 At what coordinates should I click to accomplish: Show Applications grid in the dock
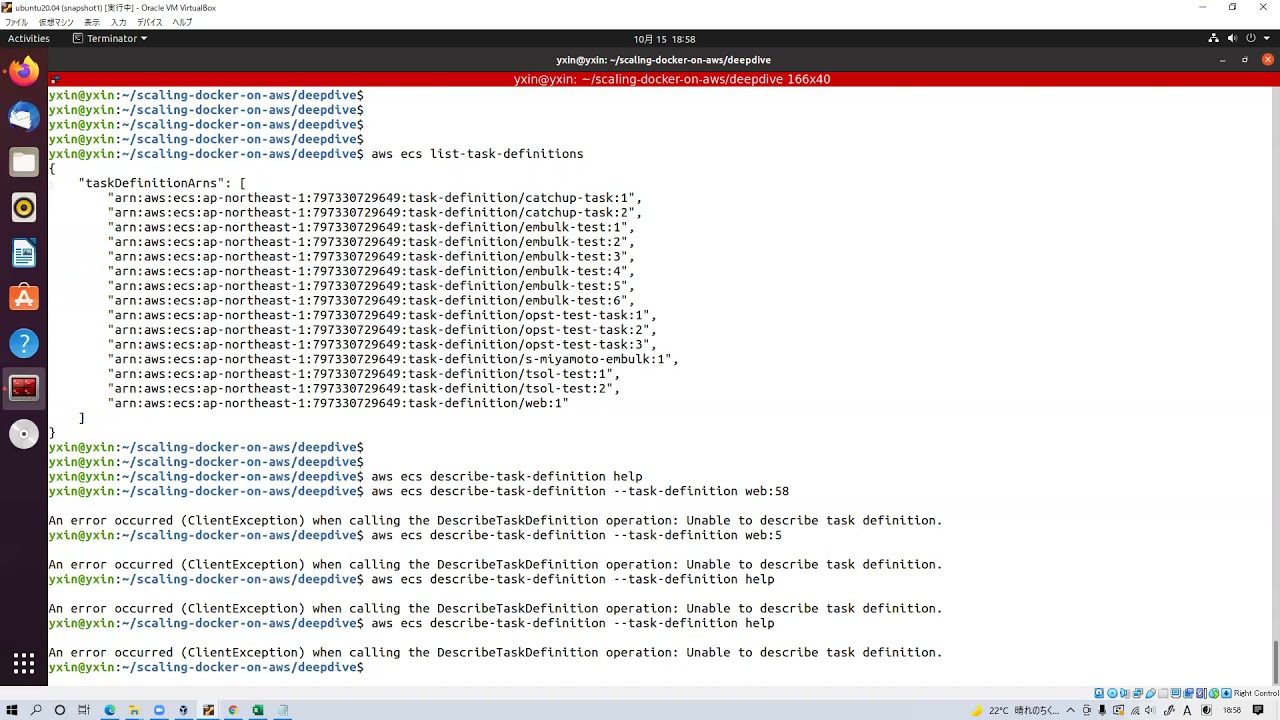[x=24, y=663]
